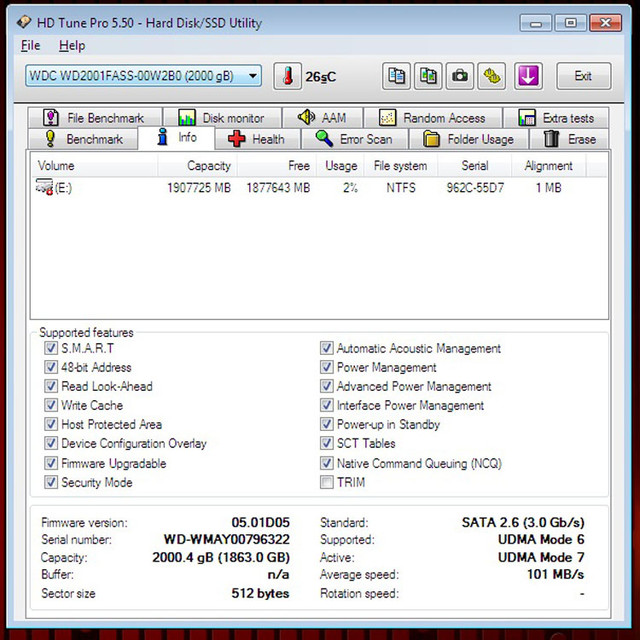The width and height of the screenshot is (640, 640).
Task: Toggle the Native Command Queuing (NCQ) checkbox
Action: (x=327, y=463)
